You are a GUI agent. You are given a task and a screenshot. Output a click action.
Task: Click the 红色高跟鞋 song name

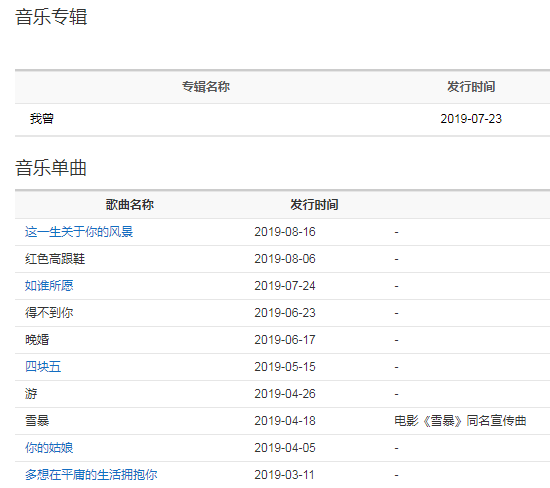click(55, 259)
